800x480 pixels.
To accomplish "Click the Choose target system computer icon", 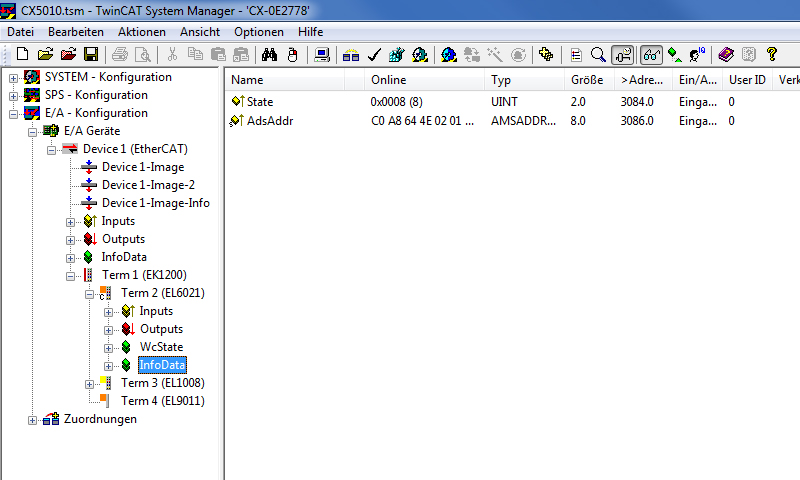I will point(322,54).
